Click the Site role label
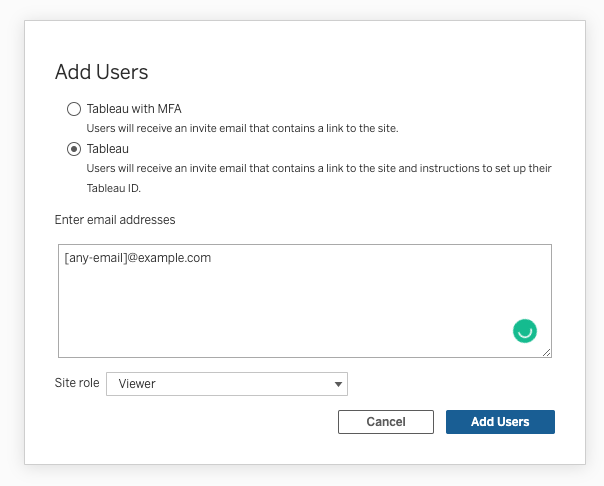The image size is (604, 486). [77, 383]
